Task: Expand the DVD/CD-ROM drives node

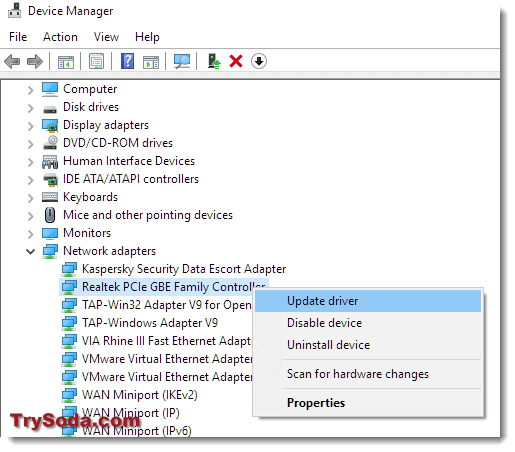Action: [x=30, y=144]
